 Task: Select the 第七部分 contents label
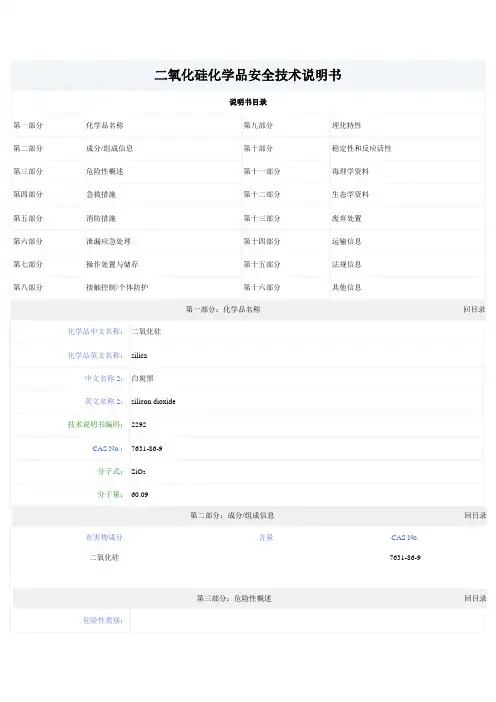tap(28, 264)
